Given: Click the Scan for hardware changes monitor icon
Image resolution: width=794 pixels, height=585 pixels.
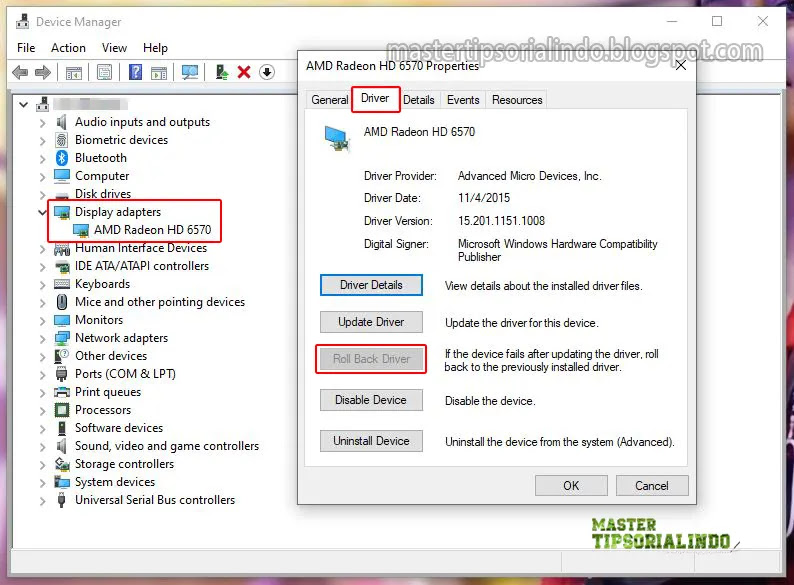Looking at the screenshot, I should pyautogui.click(x=190, y=72).
